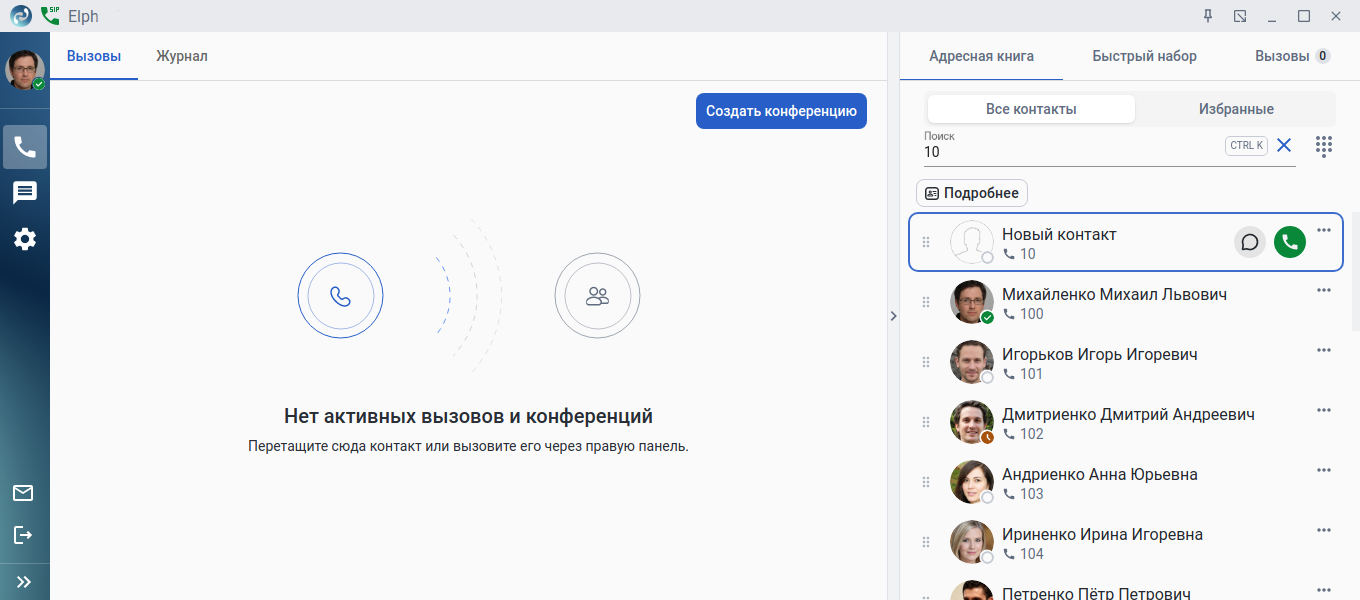The image size is (1360, 600).
Task: Click avatar of Андриенко Анна Юрьевна
Action: click(971, 482)
